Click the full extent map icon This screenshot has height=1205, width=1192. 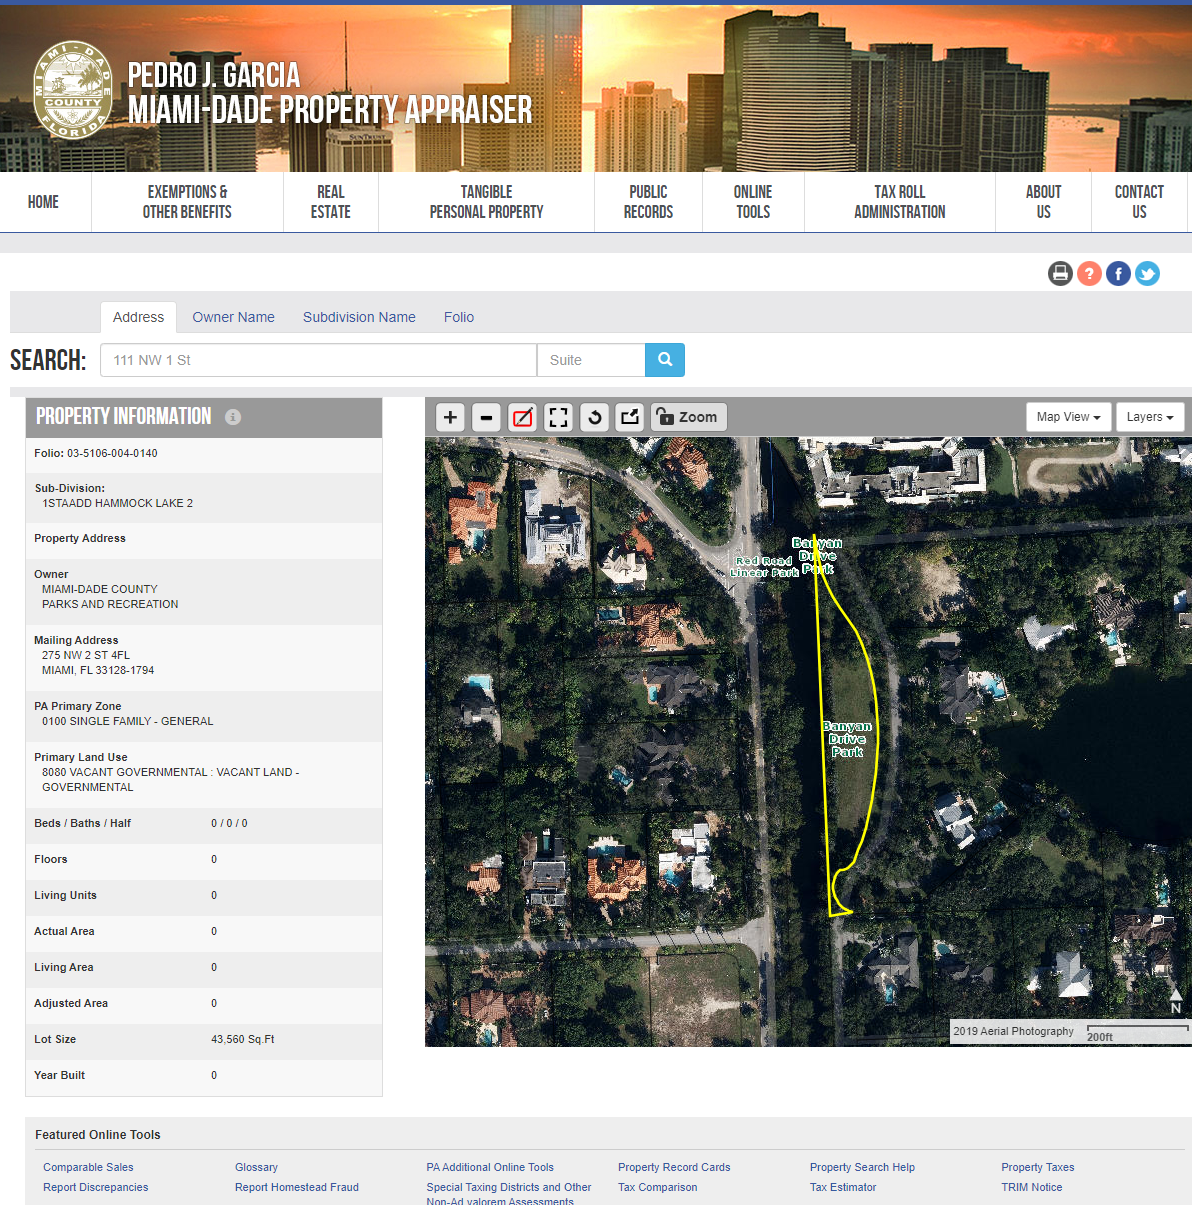click(x=558, y=417)
